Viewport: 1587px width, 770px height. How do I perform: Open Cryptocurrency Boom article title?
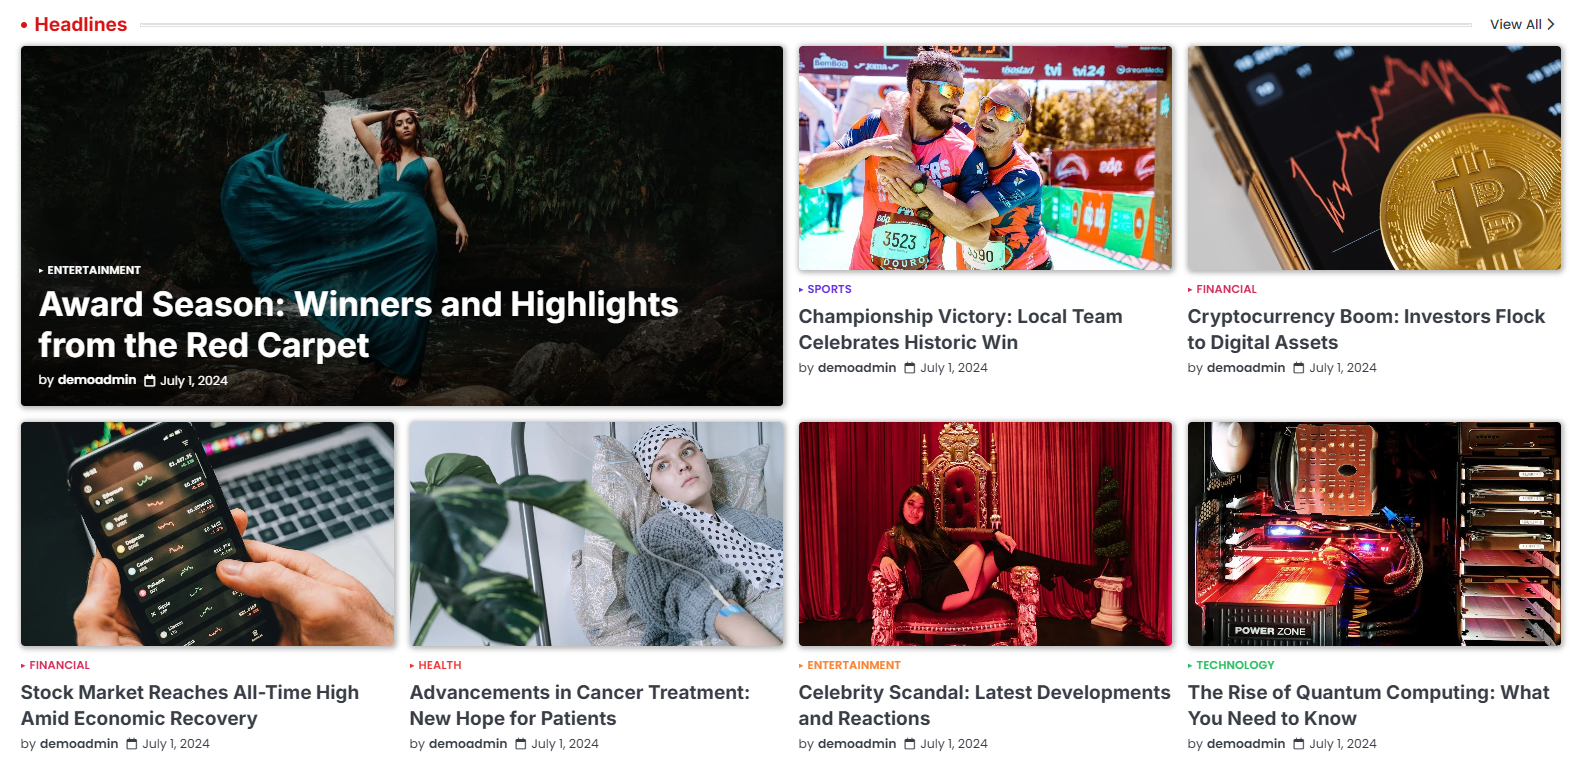tap(1366, 329)
